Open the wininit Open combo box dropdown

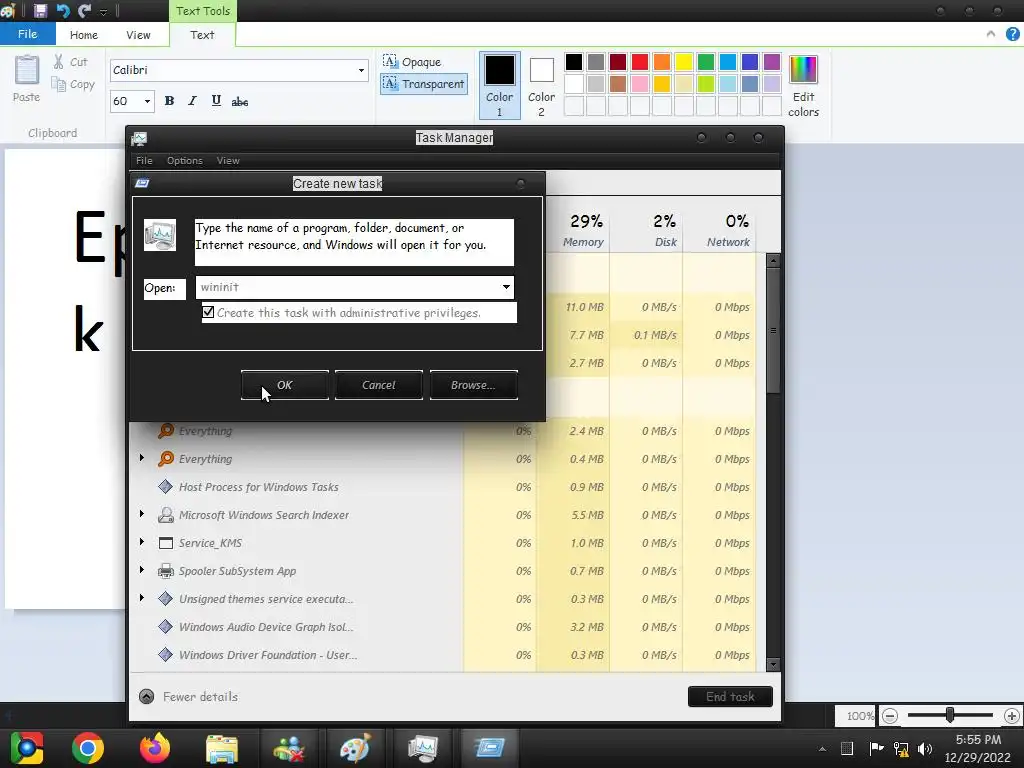click(506, 287)
